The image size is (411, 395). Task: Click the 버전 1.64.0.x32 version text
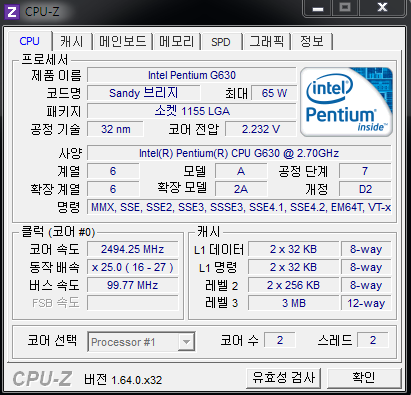point(123,380)
